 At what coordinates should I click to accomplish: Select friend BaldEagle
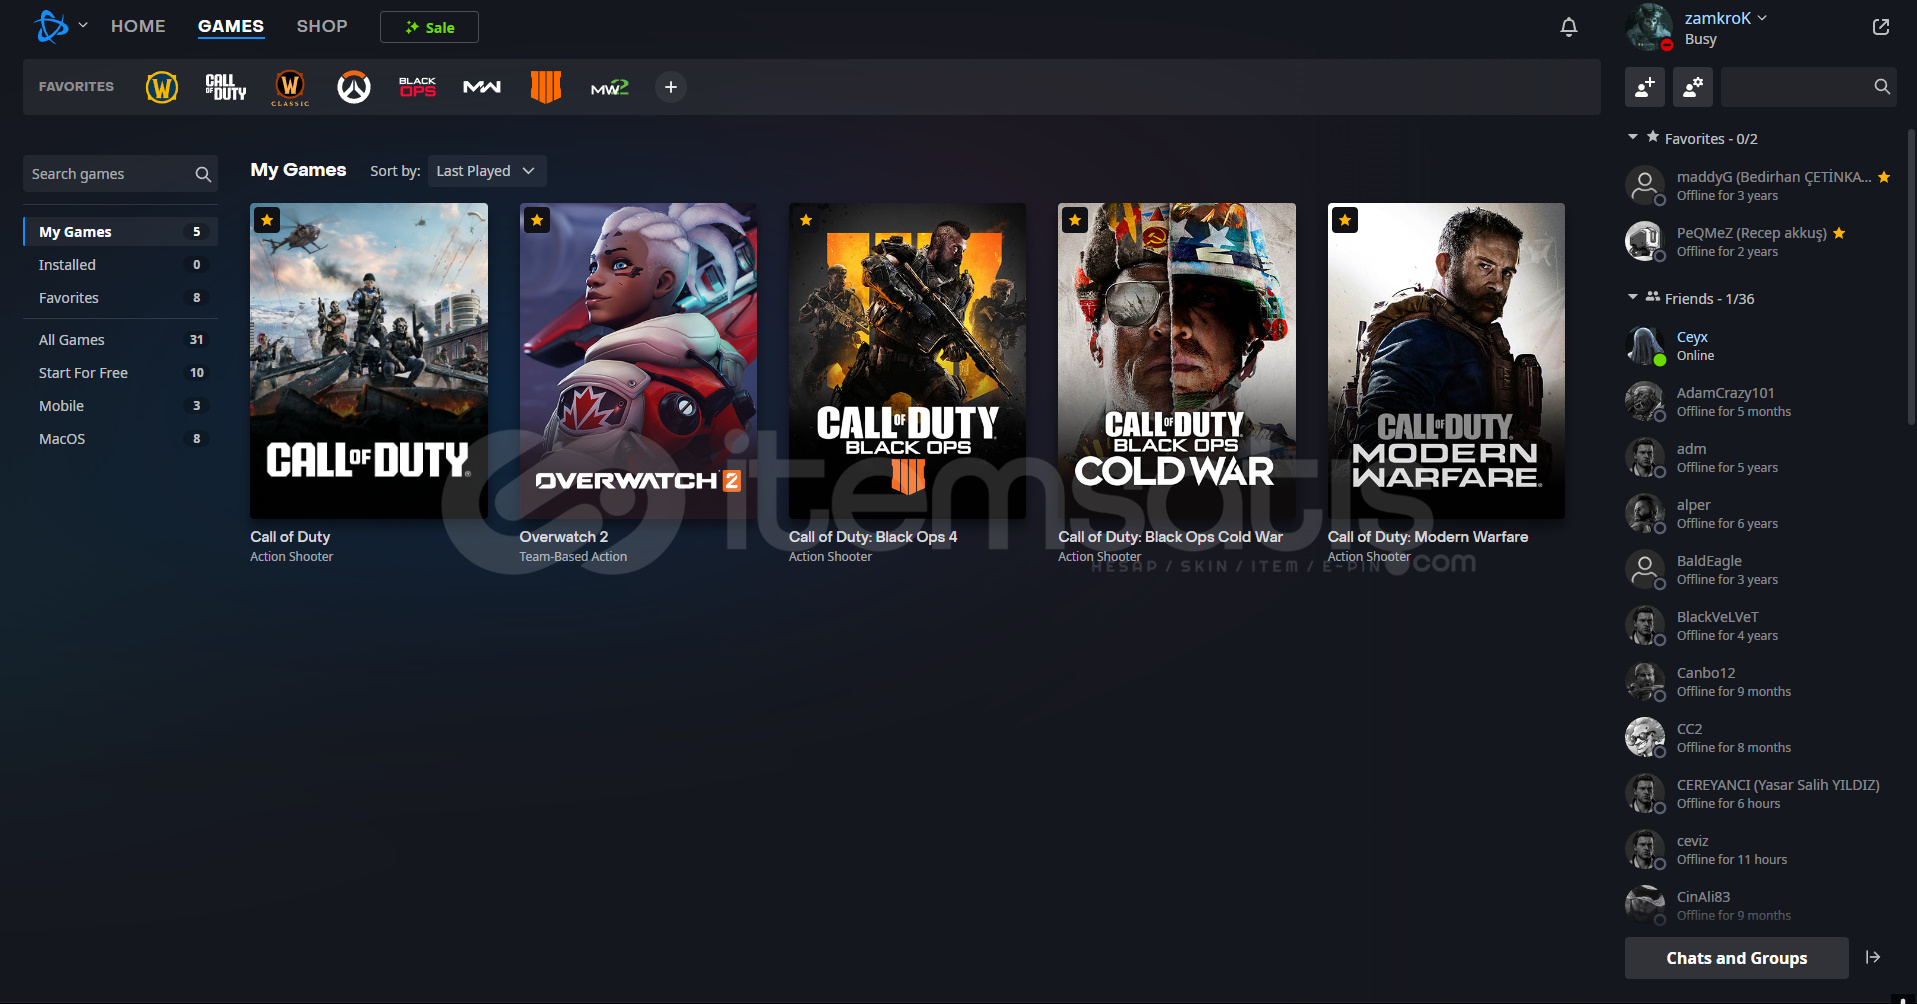(1762, 570)
